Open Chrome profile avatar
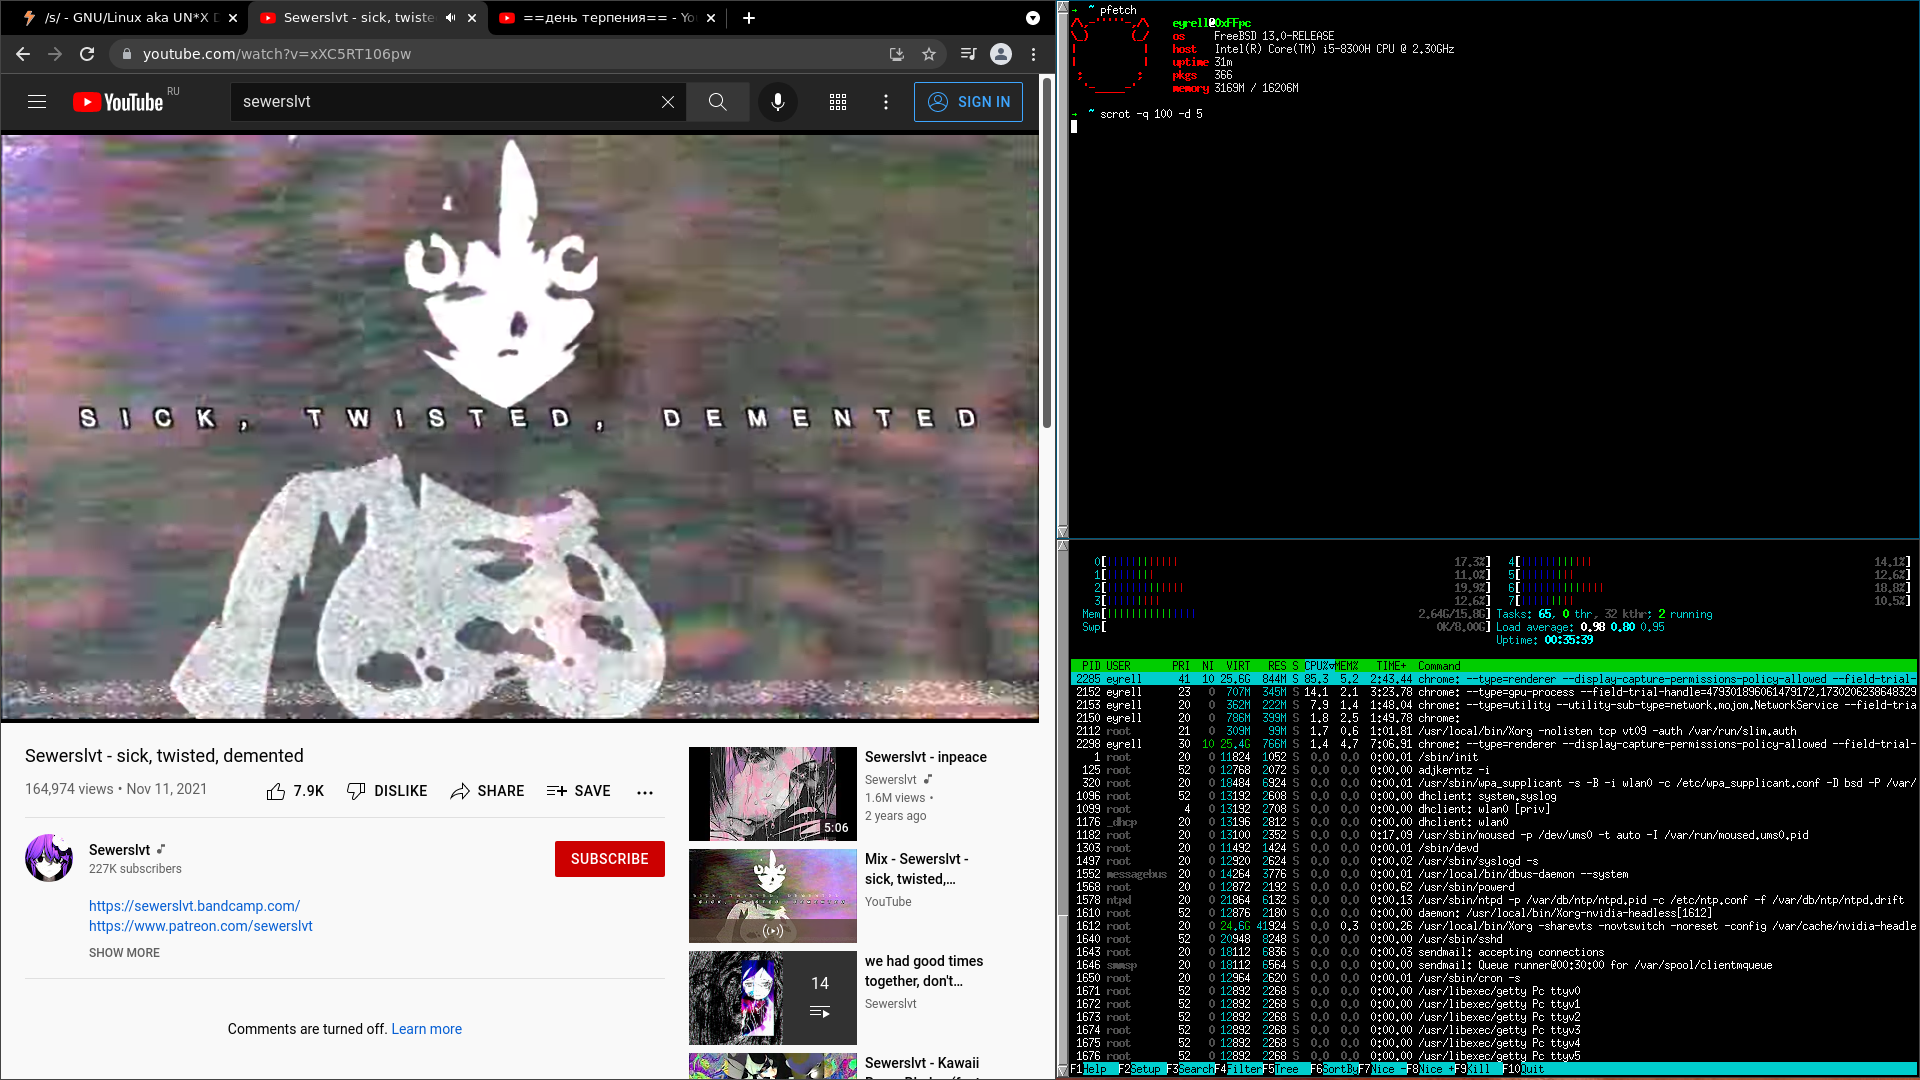This screenshot has width=1920, height=1080. click(x=1001, y=54)
